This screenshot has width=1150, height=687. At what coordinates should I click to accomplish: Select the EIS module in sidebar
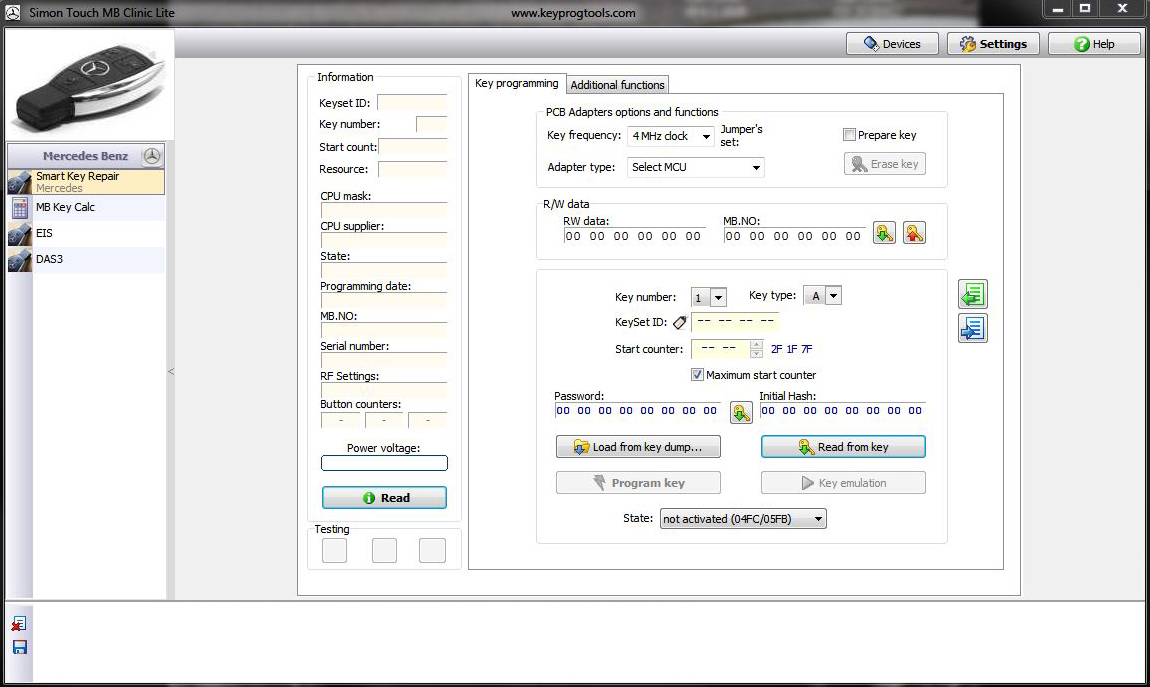[x=86, y=233]
